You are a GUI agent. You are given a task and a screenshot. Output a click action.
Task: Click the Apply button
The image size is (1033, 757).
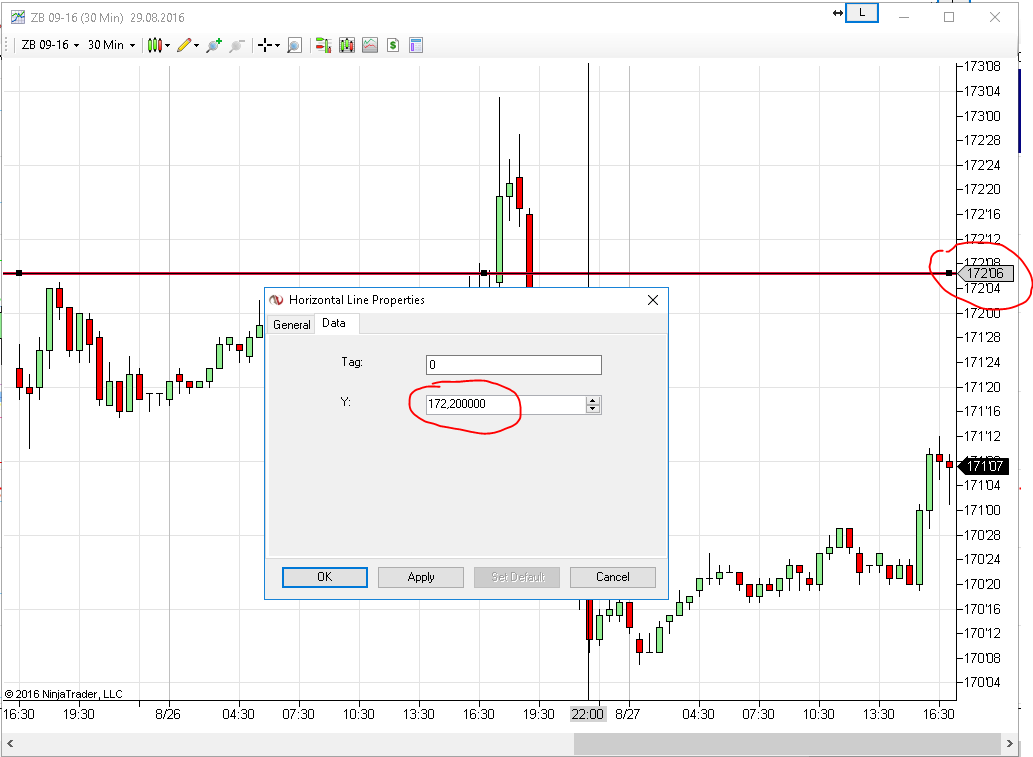(x=421, y=577)
